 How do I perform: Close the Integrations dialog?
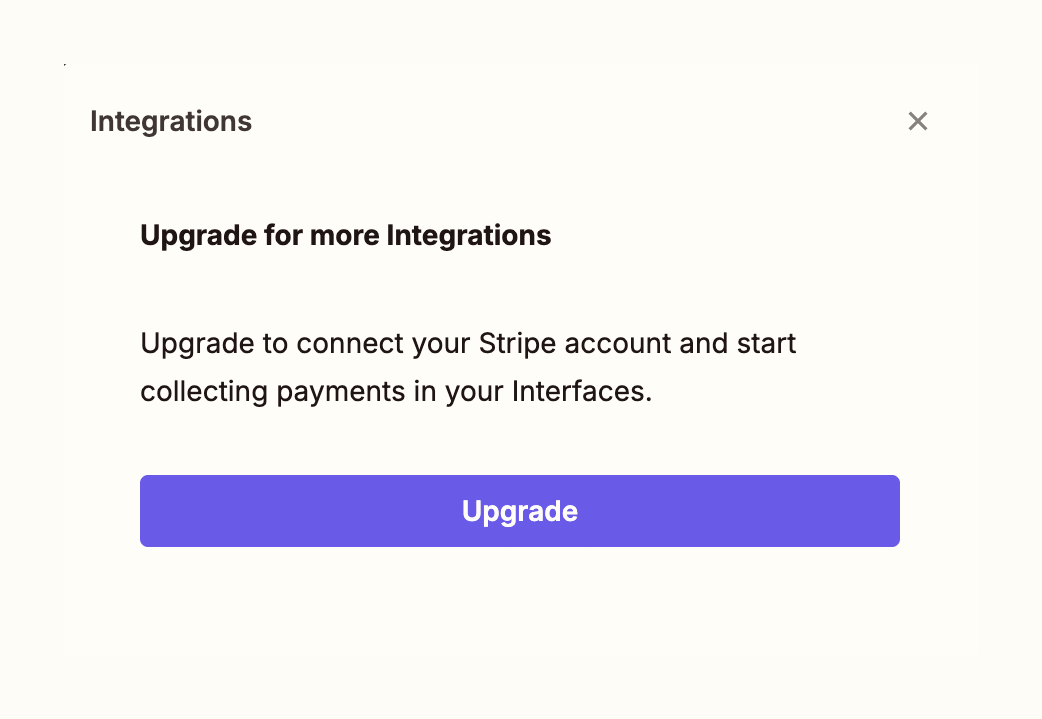click(x=918, y=121)
